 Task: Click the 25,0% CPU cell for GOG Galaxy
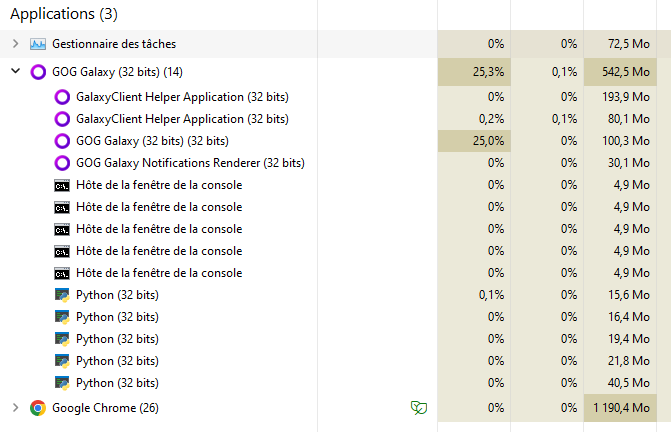474,141
